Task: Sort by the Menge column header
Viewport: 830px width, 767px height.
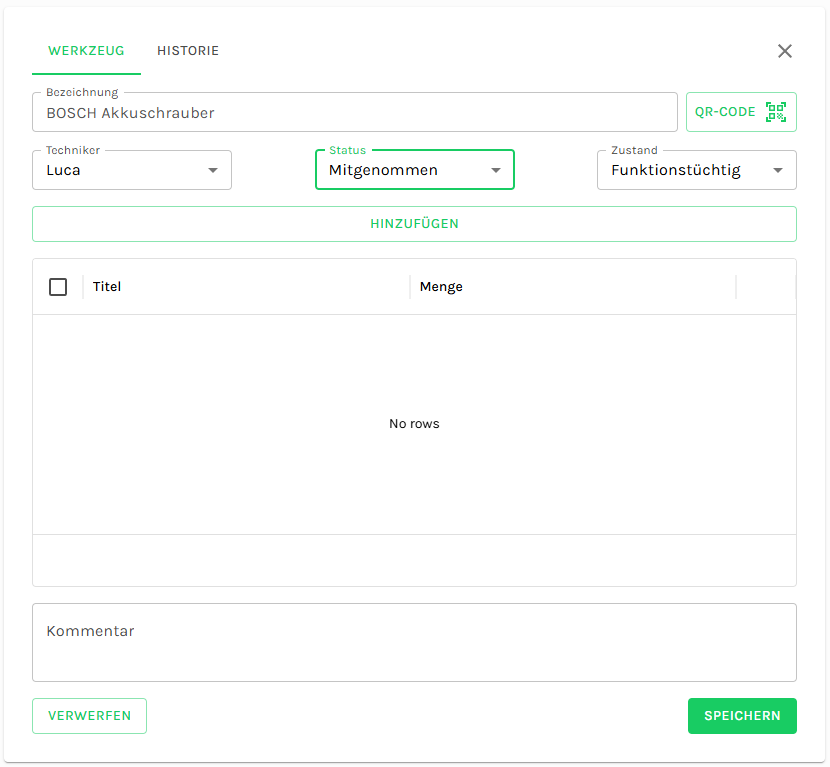Action: (x=441, y=287)
